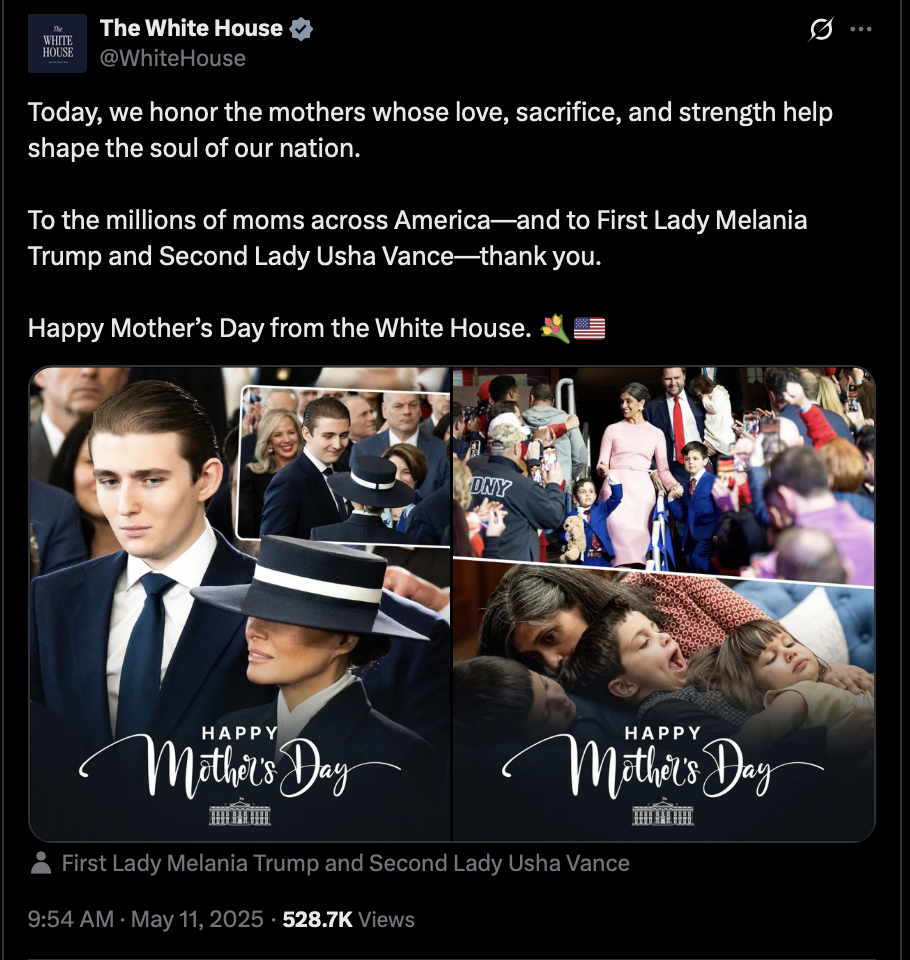The image size is (910, 960).
Task: Click the White House logo on left image
Action: point(240,812)
